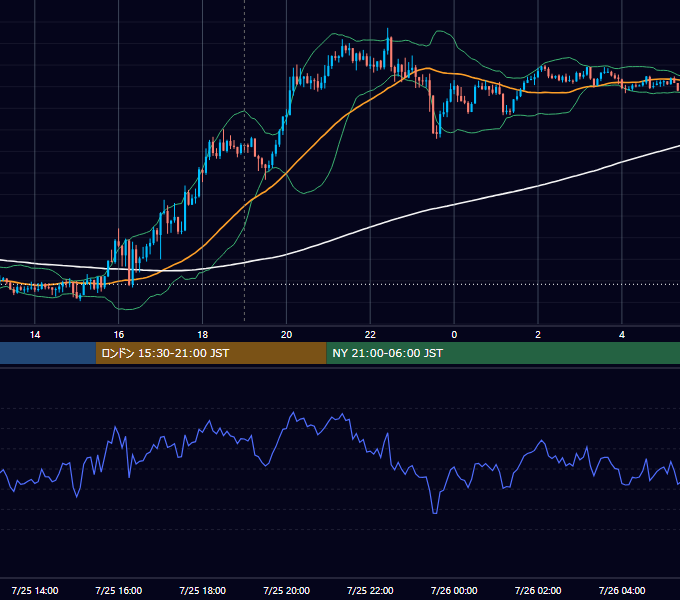Click the 7/25 14:00 date label
This screenshot has width=680, height=600.
pos(35,590)
